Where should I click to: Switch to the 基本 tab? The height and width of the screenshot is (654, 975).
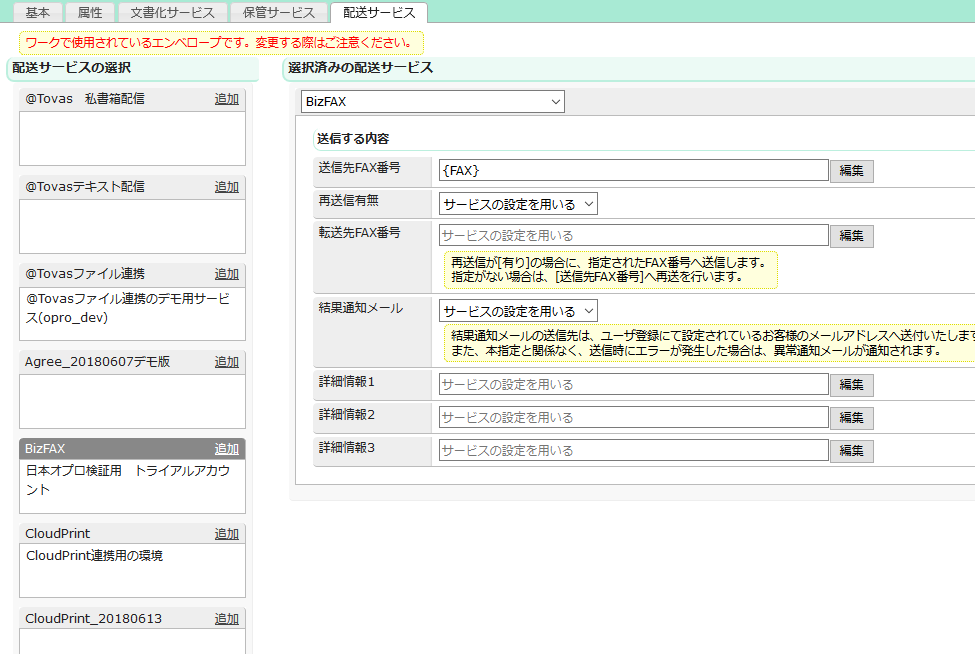[38, 12]
